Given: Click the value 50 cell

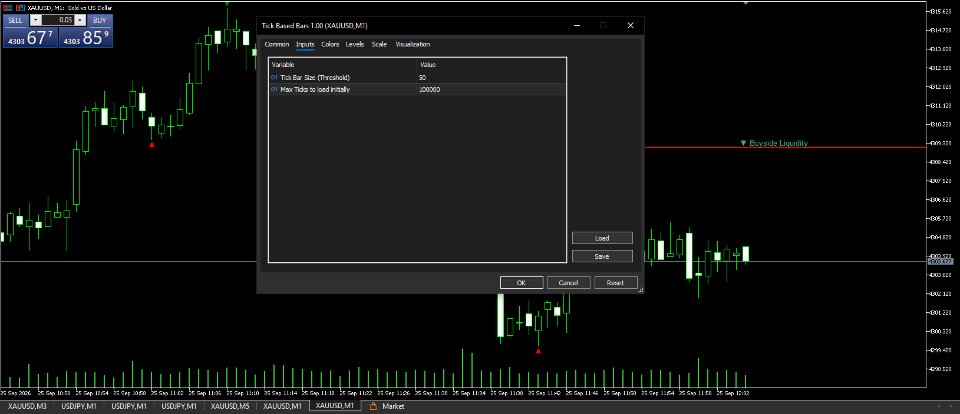Looking at the screenshot, I should click(x=492, y=78).
